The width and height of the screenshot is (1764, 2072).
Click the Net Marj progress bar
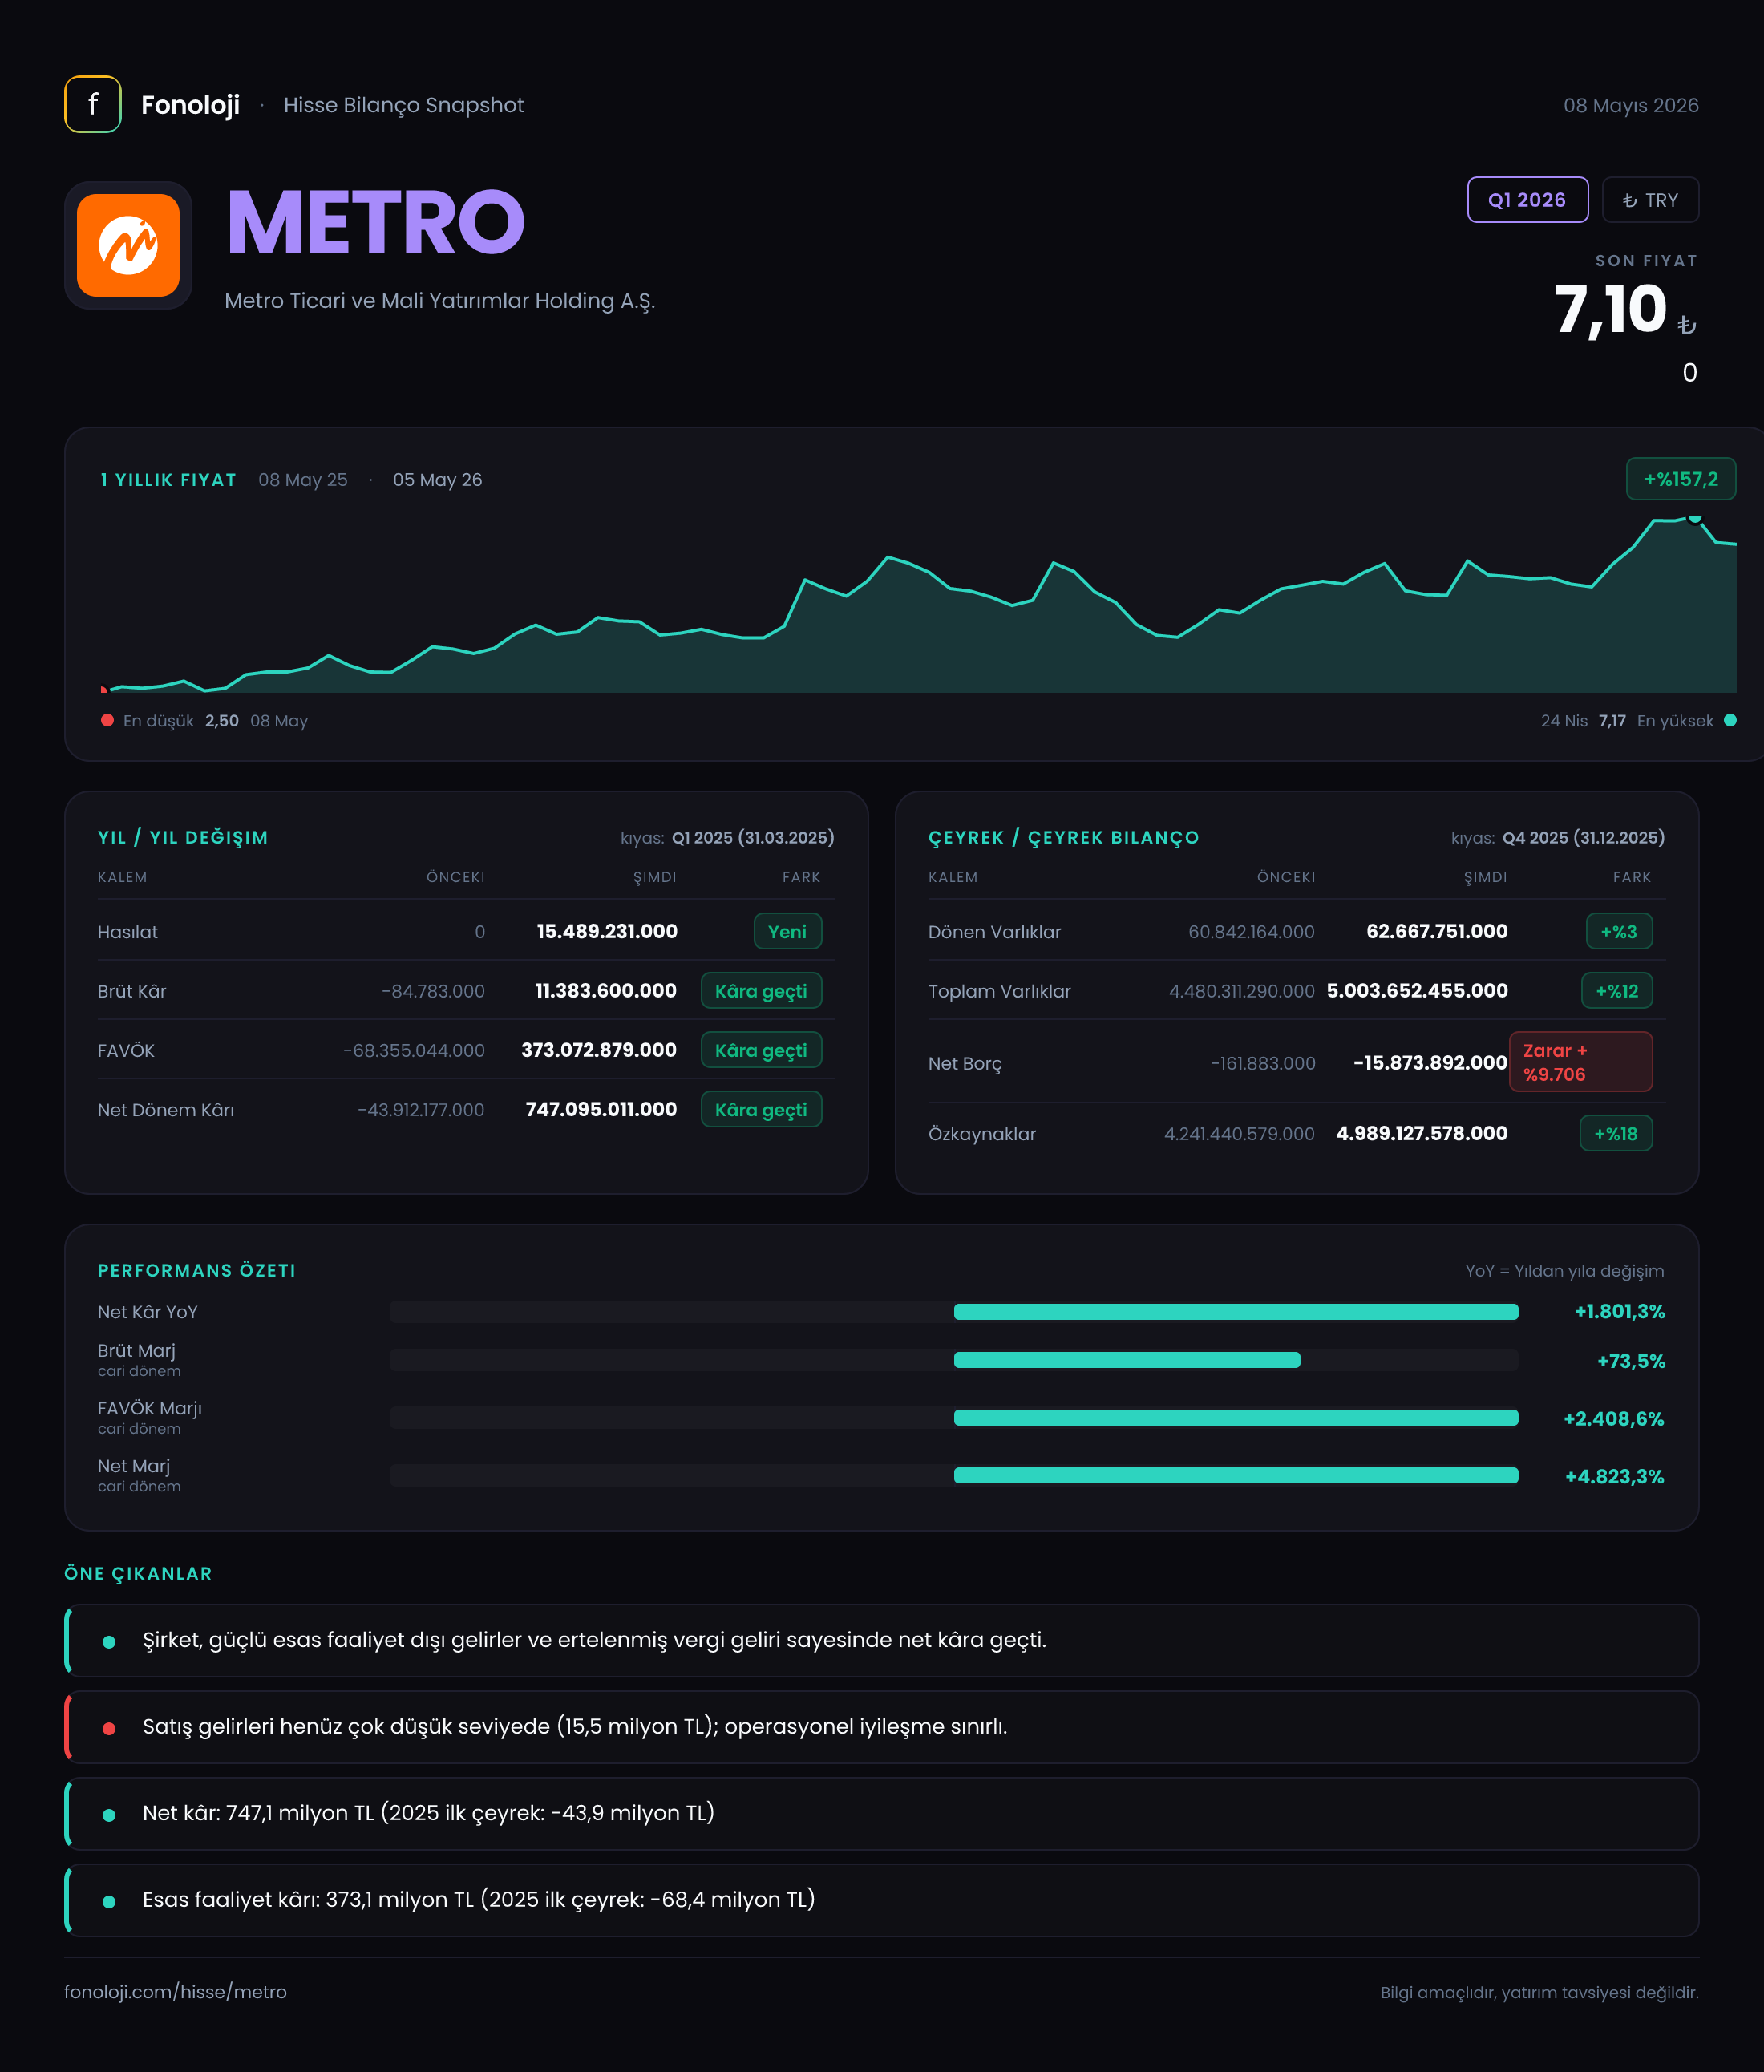(x=954, y=1476)
